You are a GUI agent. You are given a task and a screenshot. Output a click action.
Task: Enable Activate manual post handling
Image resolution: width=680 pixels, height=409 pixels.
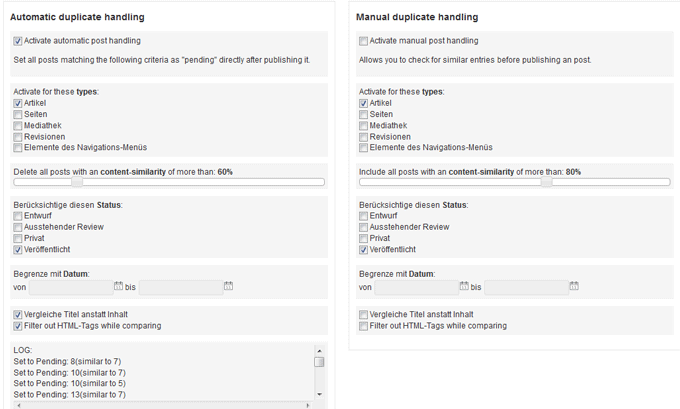(x=363, y=41)
